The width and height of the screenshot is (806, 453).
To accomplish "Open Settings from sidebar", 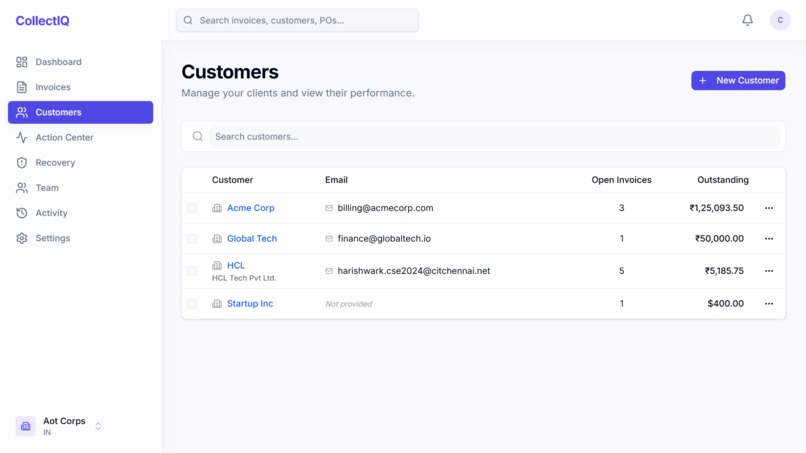I will pyautogui.click(x=80, y=238).
